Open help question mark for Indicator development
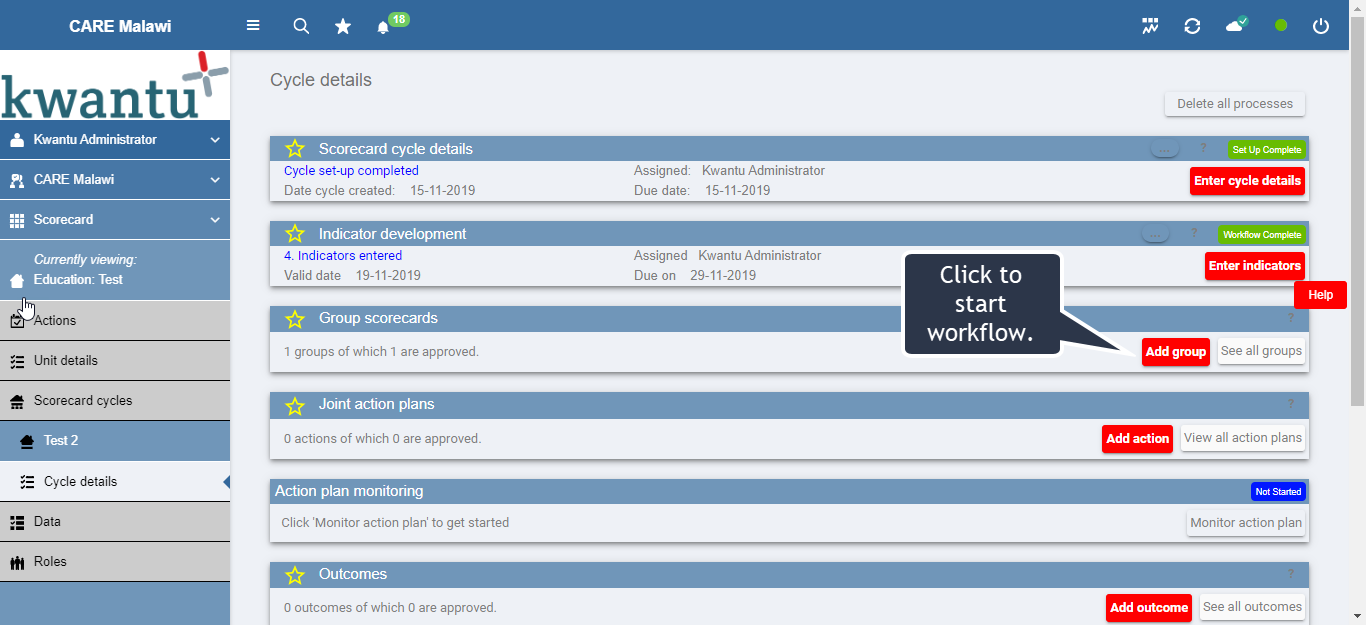 point(1193,234)
